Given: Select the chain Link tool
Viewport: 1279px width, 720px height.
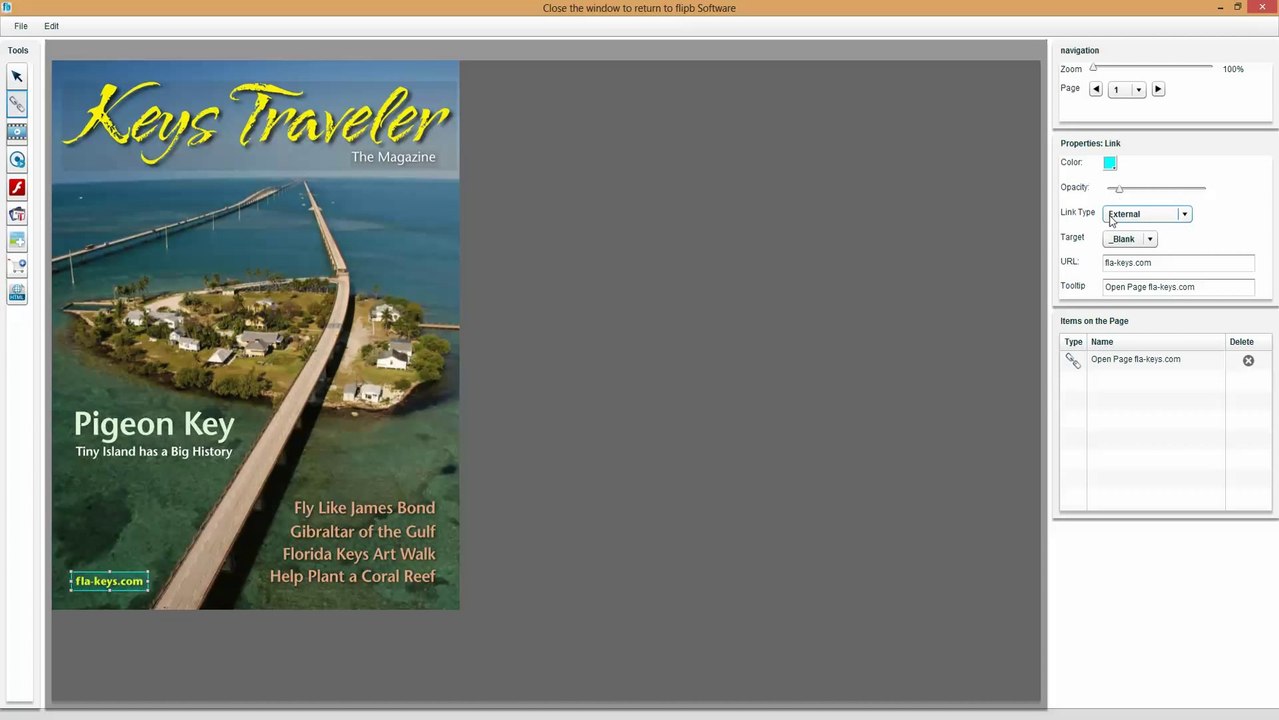Looking at the screenshot, I should (17, 104).
